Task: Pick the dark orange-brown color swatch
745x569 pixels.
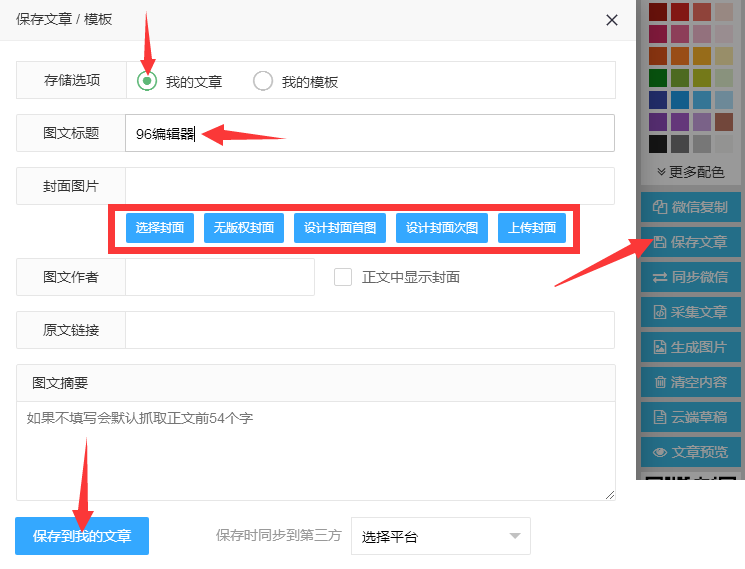Action: (x=658, y=56)
